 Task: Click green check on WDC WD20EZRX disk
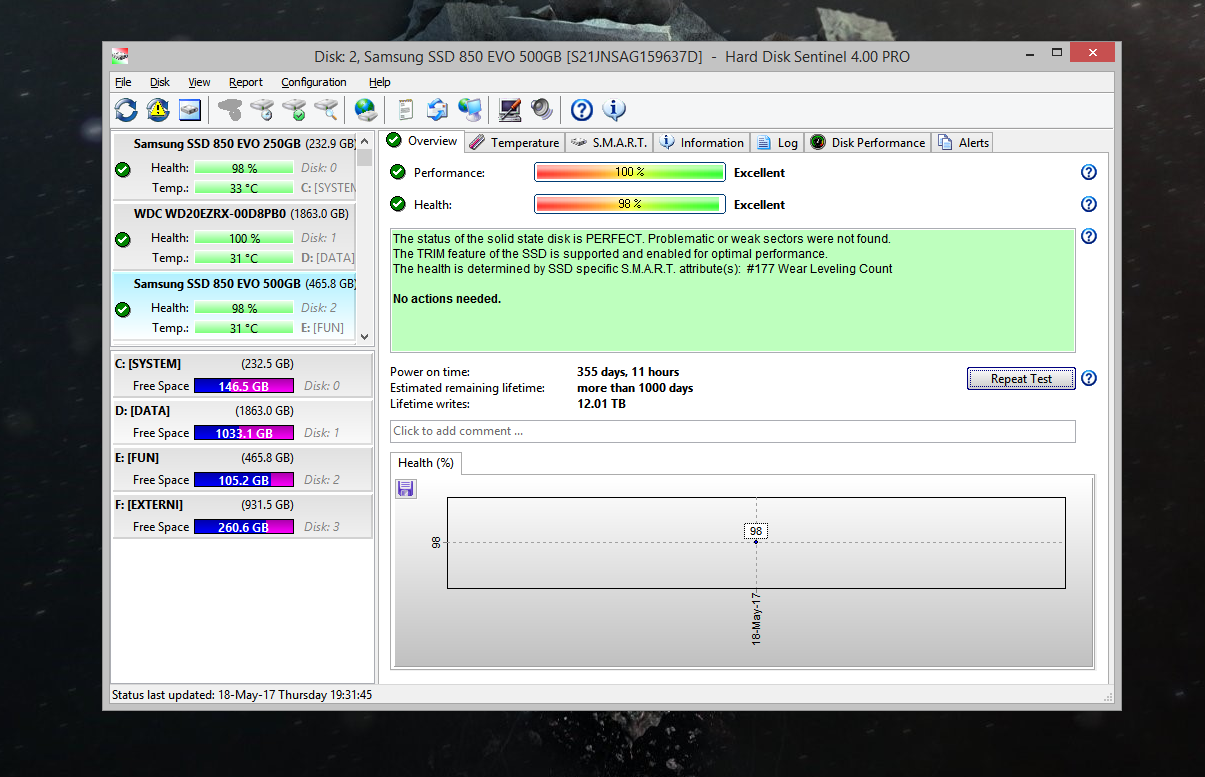[x=123, y=240]
